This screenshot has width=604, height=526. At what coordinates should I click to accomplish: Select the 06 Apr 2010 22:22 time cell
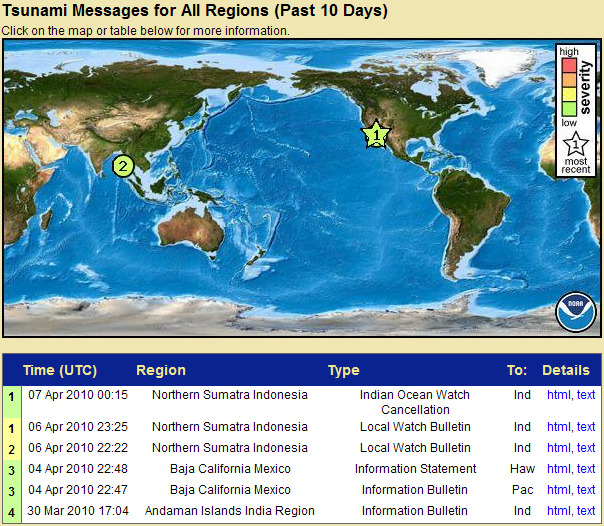click(x=78, y=448)
